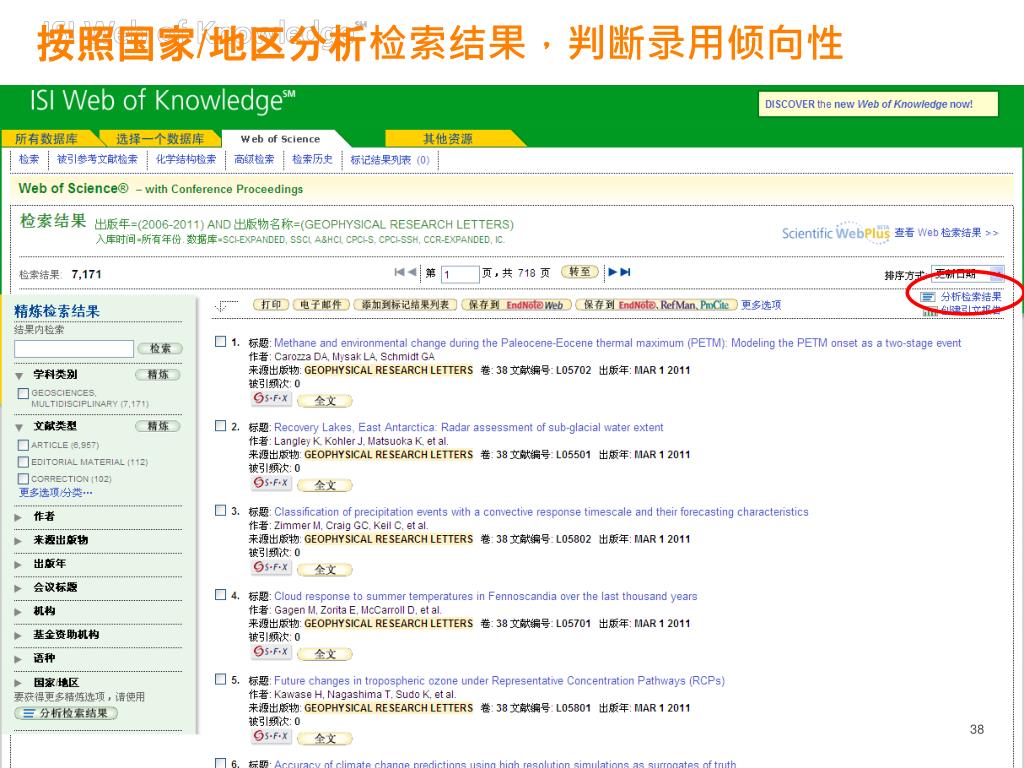
Task: Open the 其他资源 tab
Action: click(448, 138)
